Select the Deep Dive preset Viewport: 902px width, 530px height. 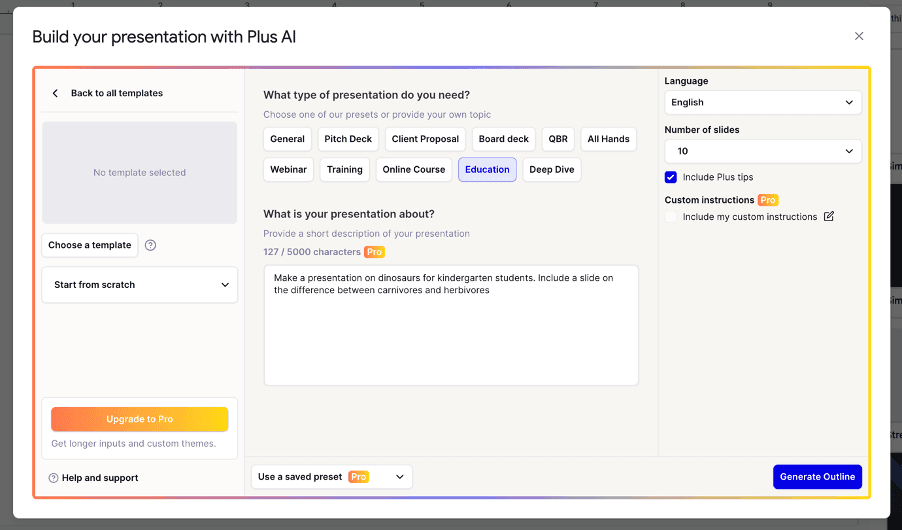(x=552, y=169)
